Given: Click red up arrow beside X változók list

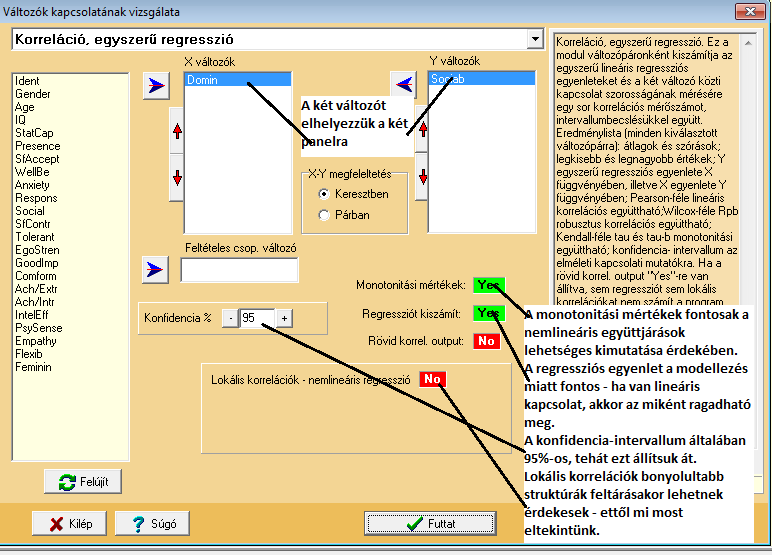Looking at the screenshot, I should [x=176, y=132].
